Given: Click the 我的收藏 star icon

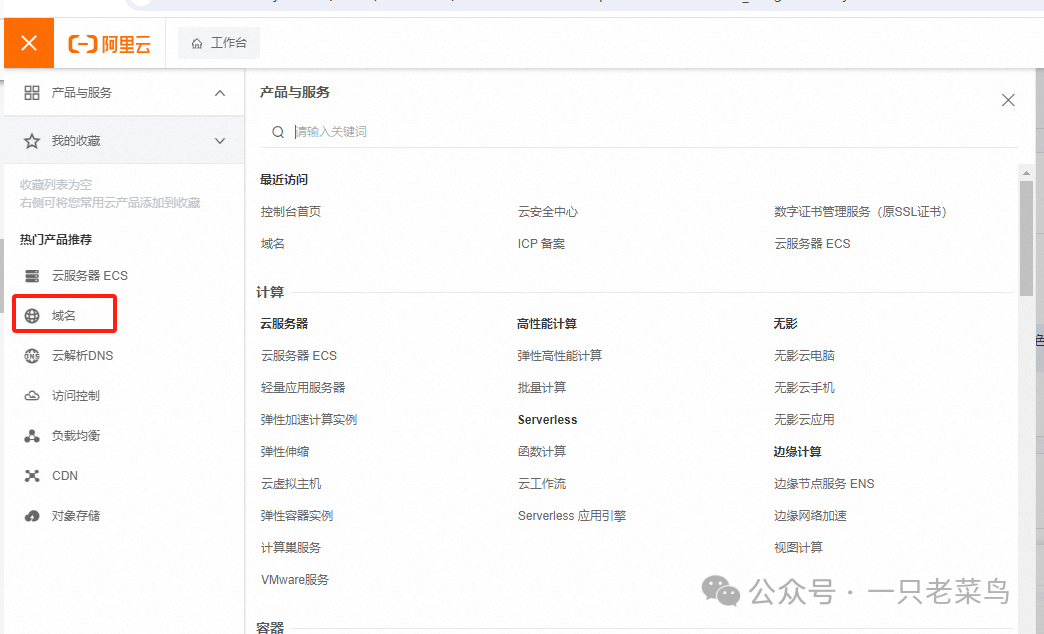Looking at the screenshot, I should tap(31, 141).
